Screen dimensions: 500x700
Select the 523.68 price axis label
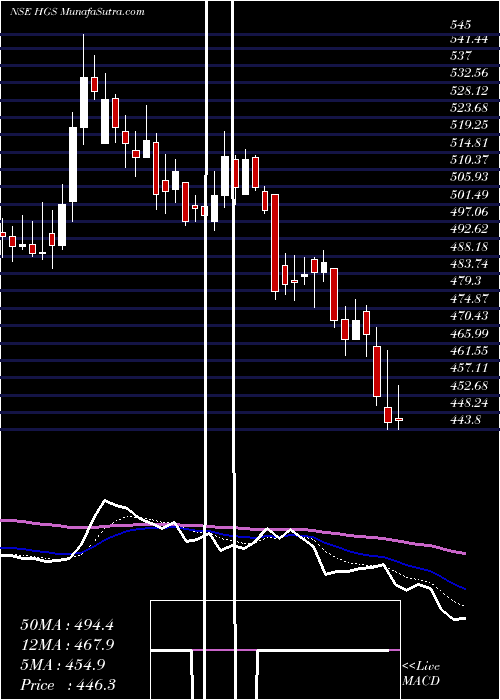[x=469, y=108]
